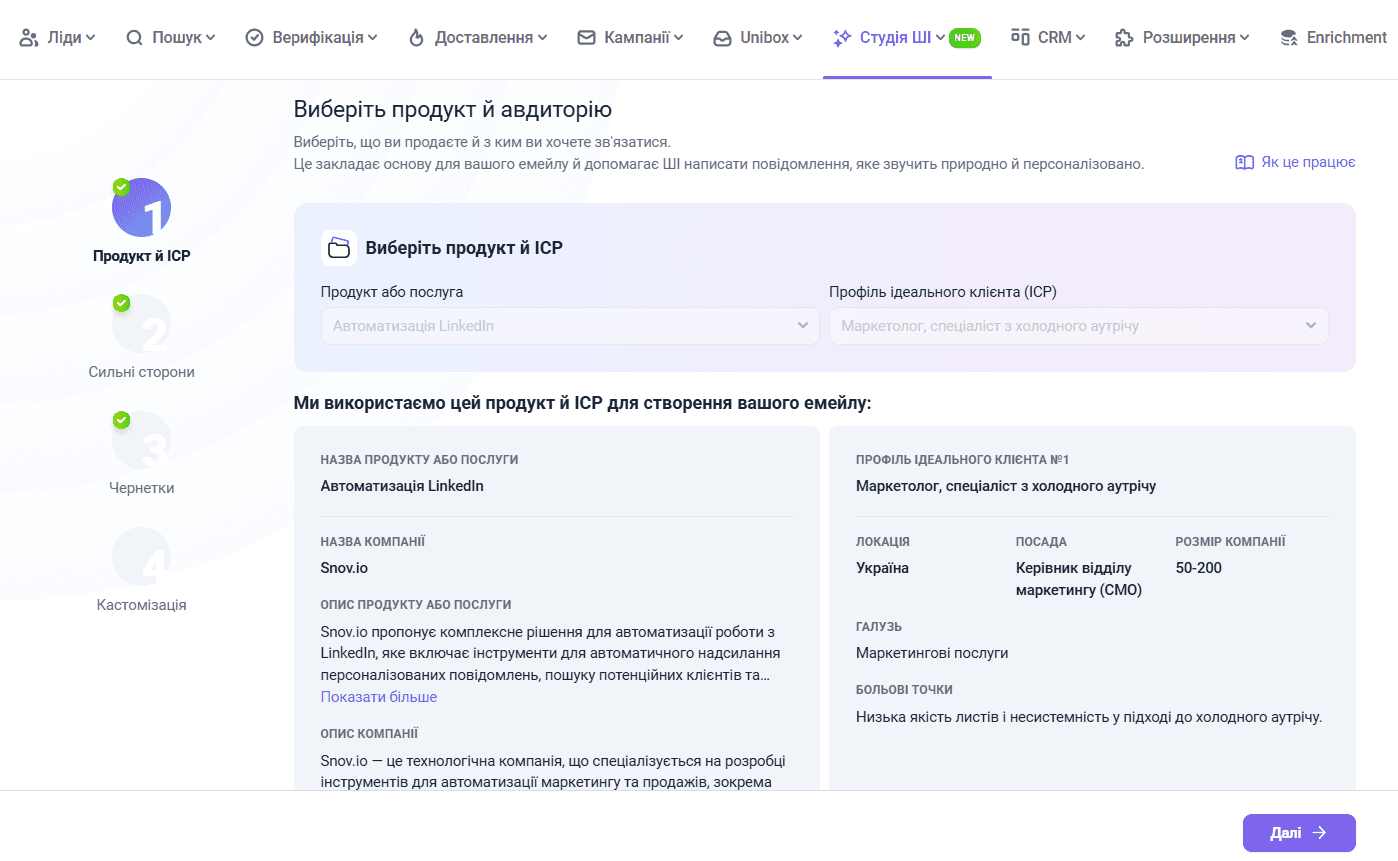The width and height of the screenshot is (1398, 861).
Task: Click the Розширення puzzle icon
Action: (1124, 38)
